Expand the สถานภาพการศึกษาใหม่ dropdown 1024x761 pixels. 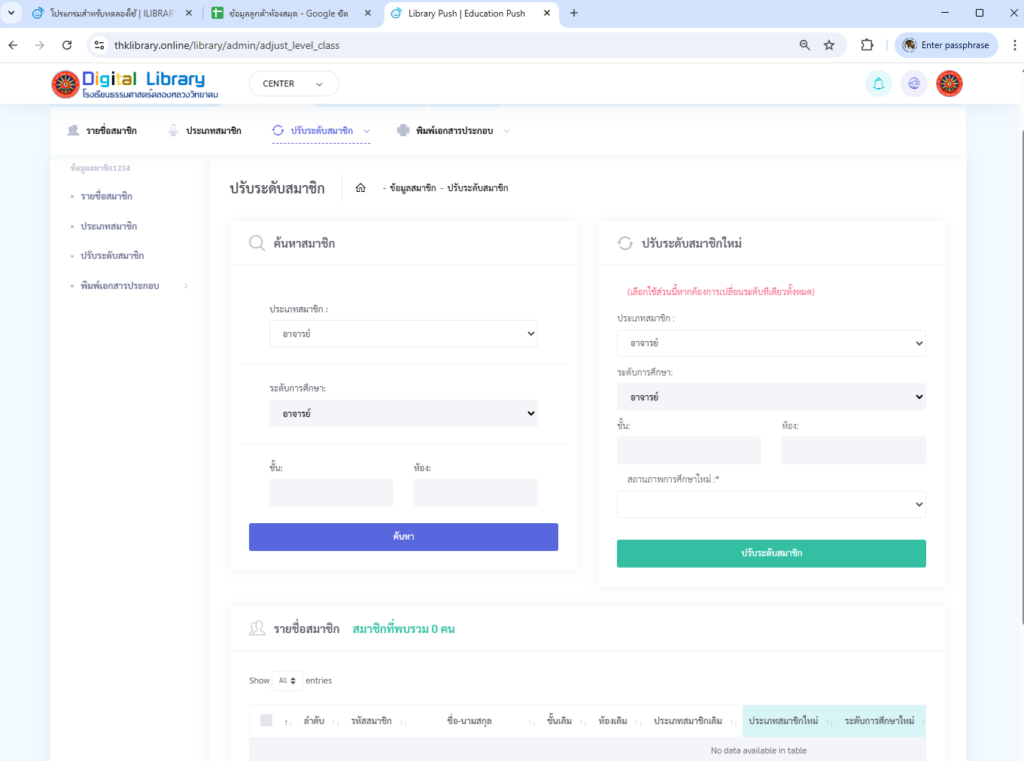coord(771,505)
